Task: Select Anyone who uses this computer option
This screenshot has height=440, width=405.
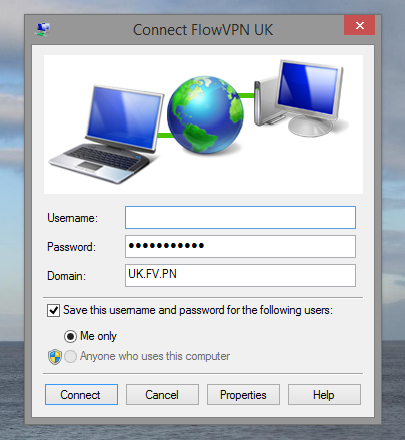Action: tap(70, 356)
